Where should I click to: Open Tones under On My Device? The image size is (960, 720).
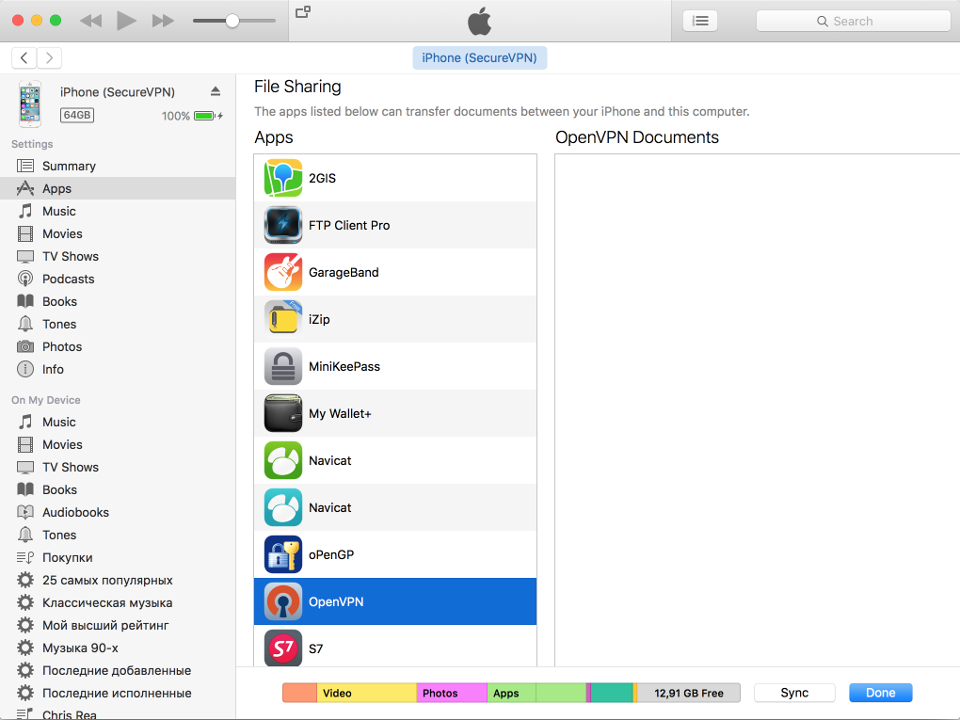[x=118, y=535]
